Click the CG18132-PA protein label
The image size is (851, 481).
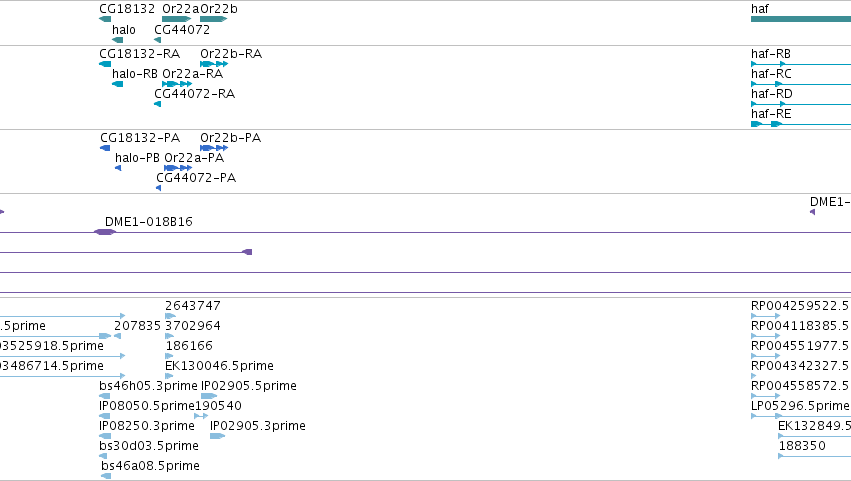click(x=140, y=138)
